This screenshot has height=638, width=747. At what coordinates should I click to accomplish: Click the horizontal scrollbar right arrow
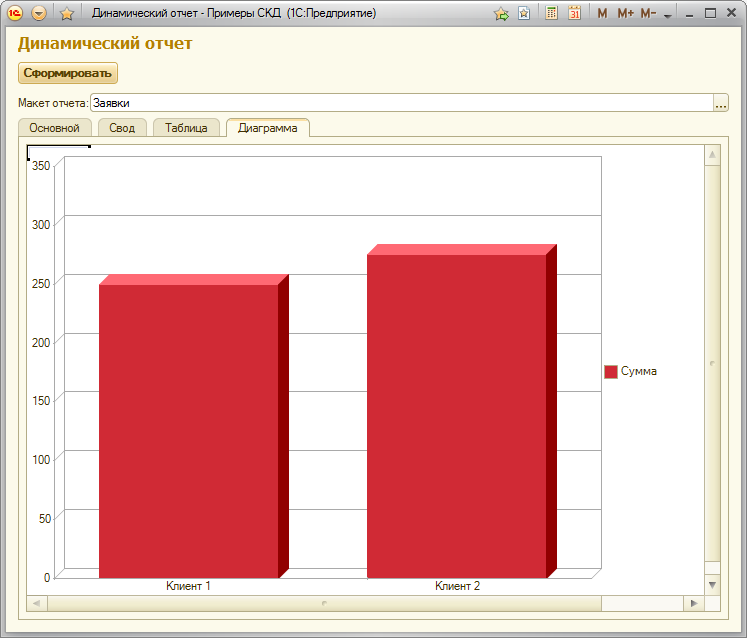click(694, 603)
